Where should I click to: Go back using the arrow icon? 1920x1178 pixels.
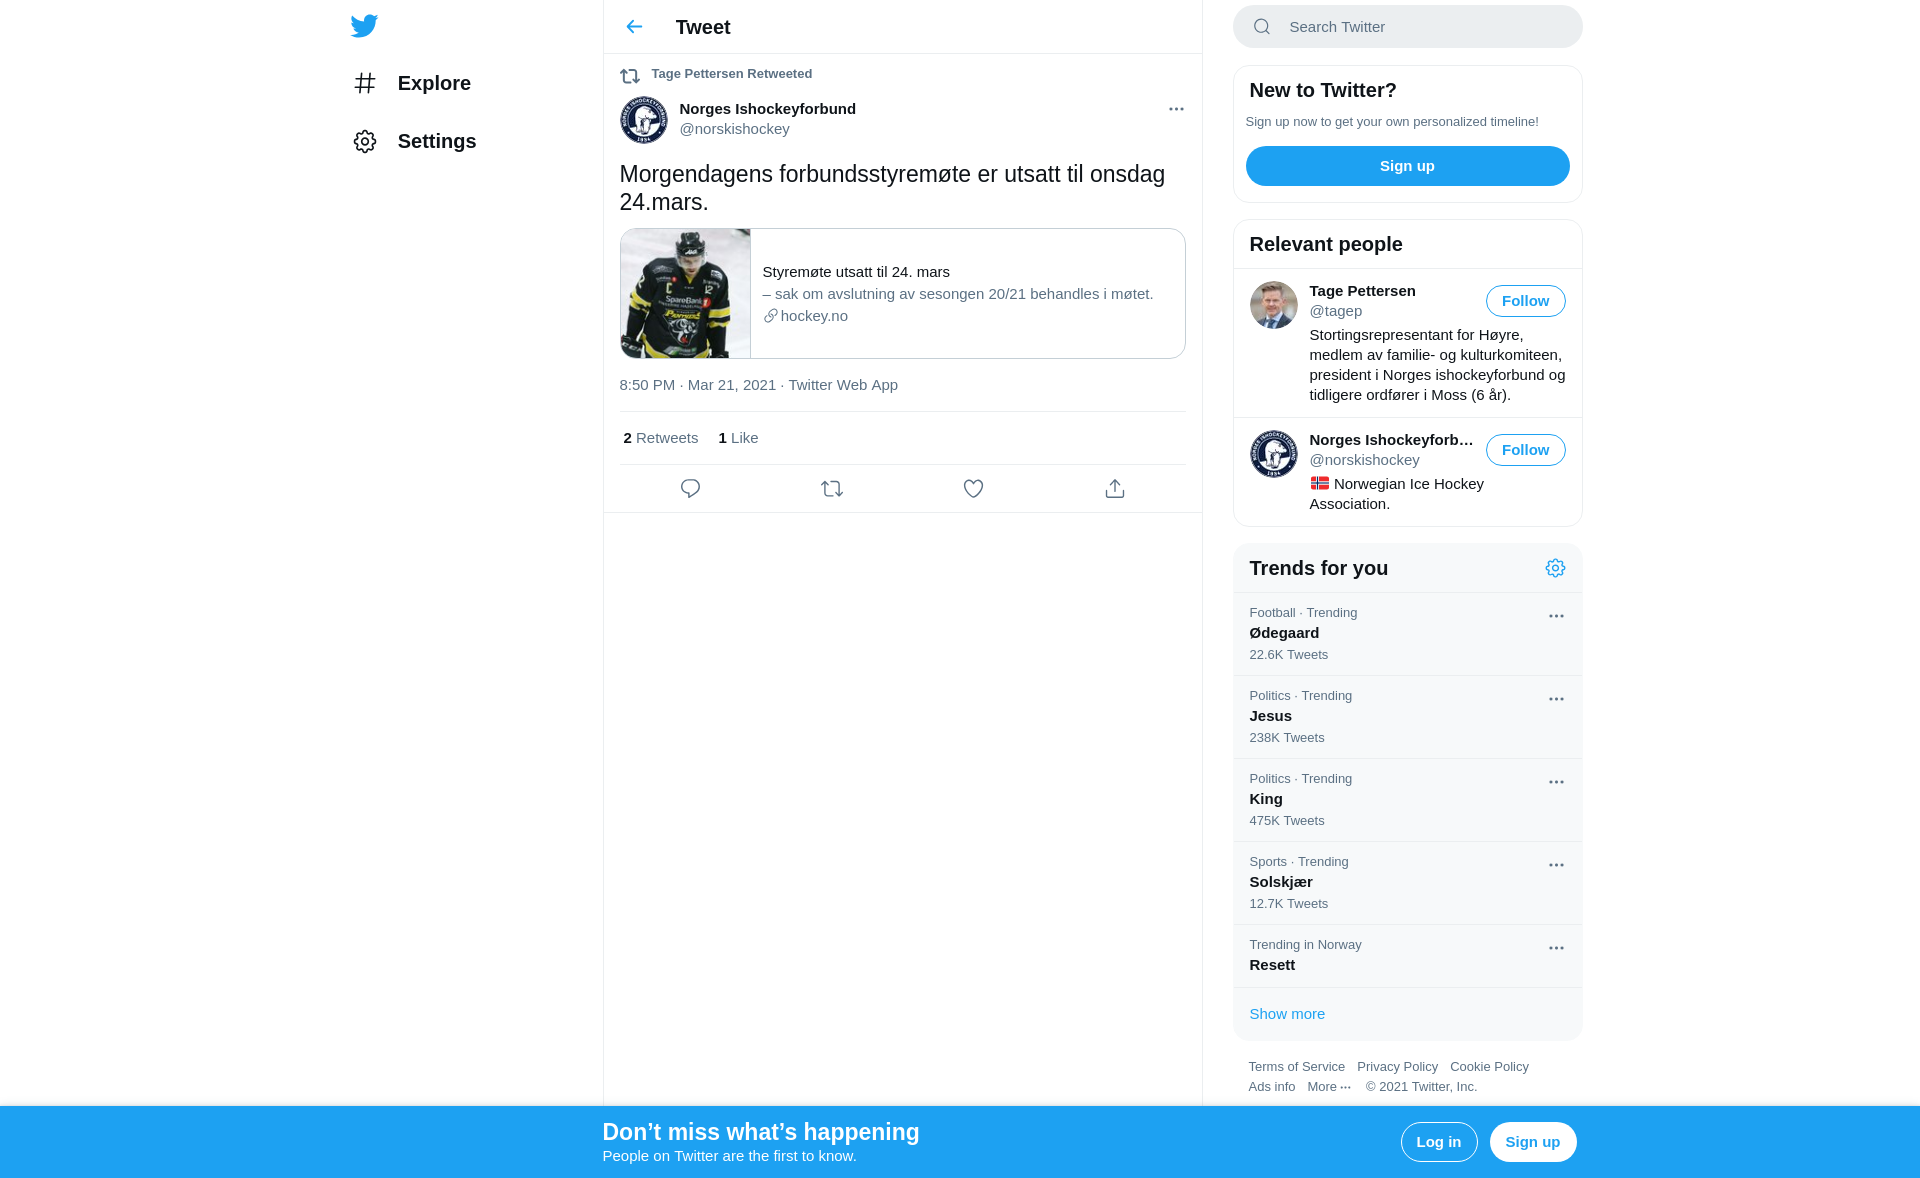(x=634, y=27)
